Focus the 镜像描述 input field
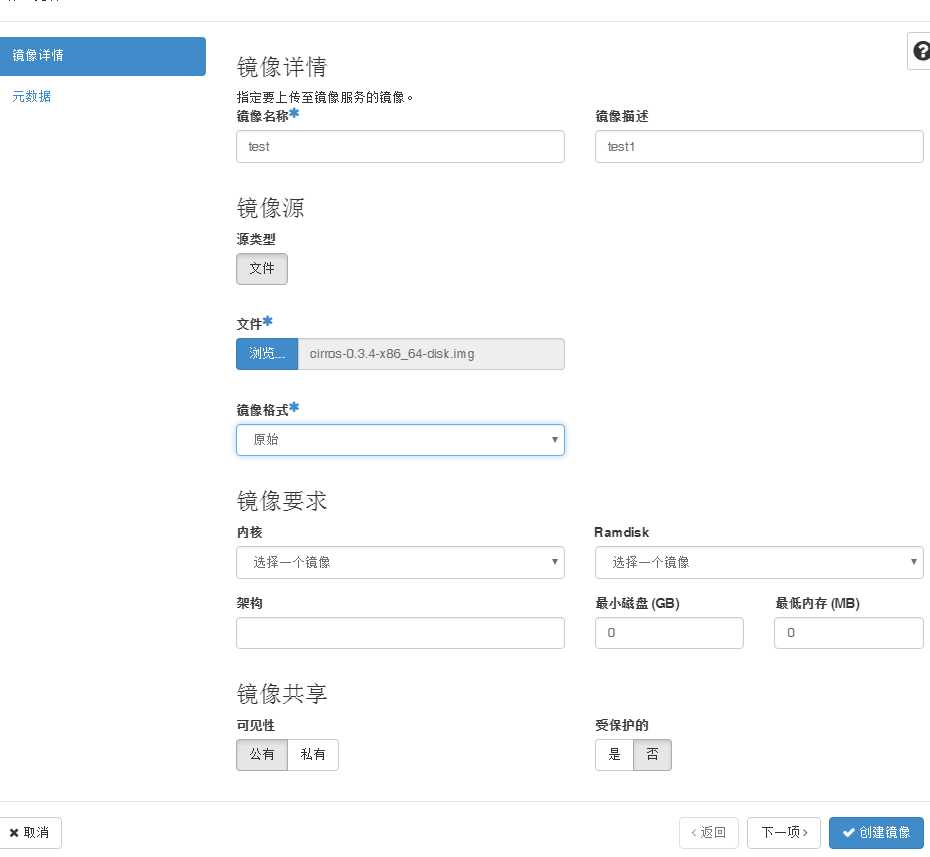The height and width of the screenshot is (857, 930). coord(759,146)
